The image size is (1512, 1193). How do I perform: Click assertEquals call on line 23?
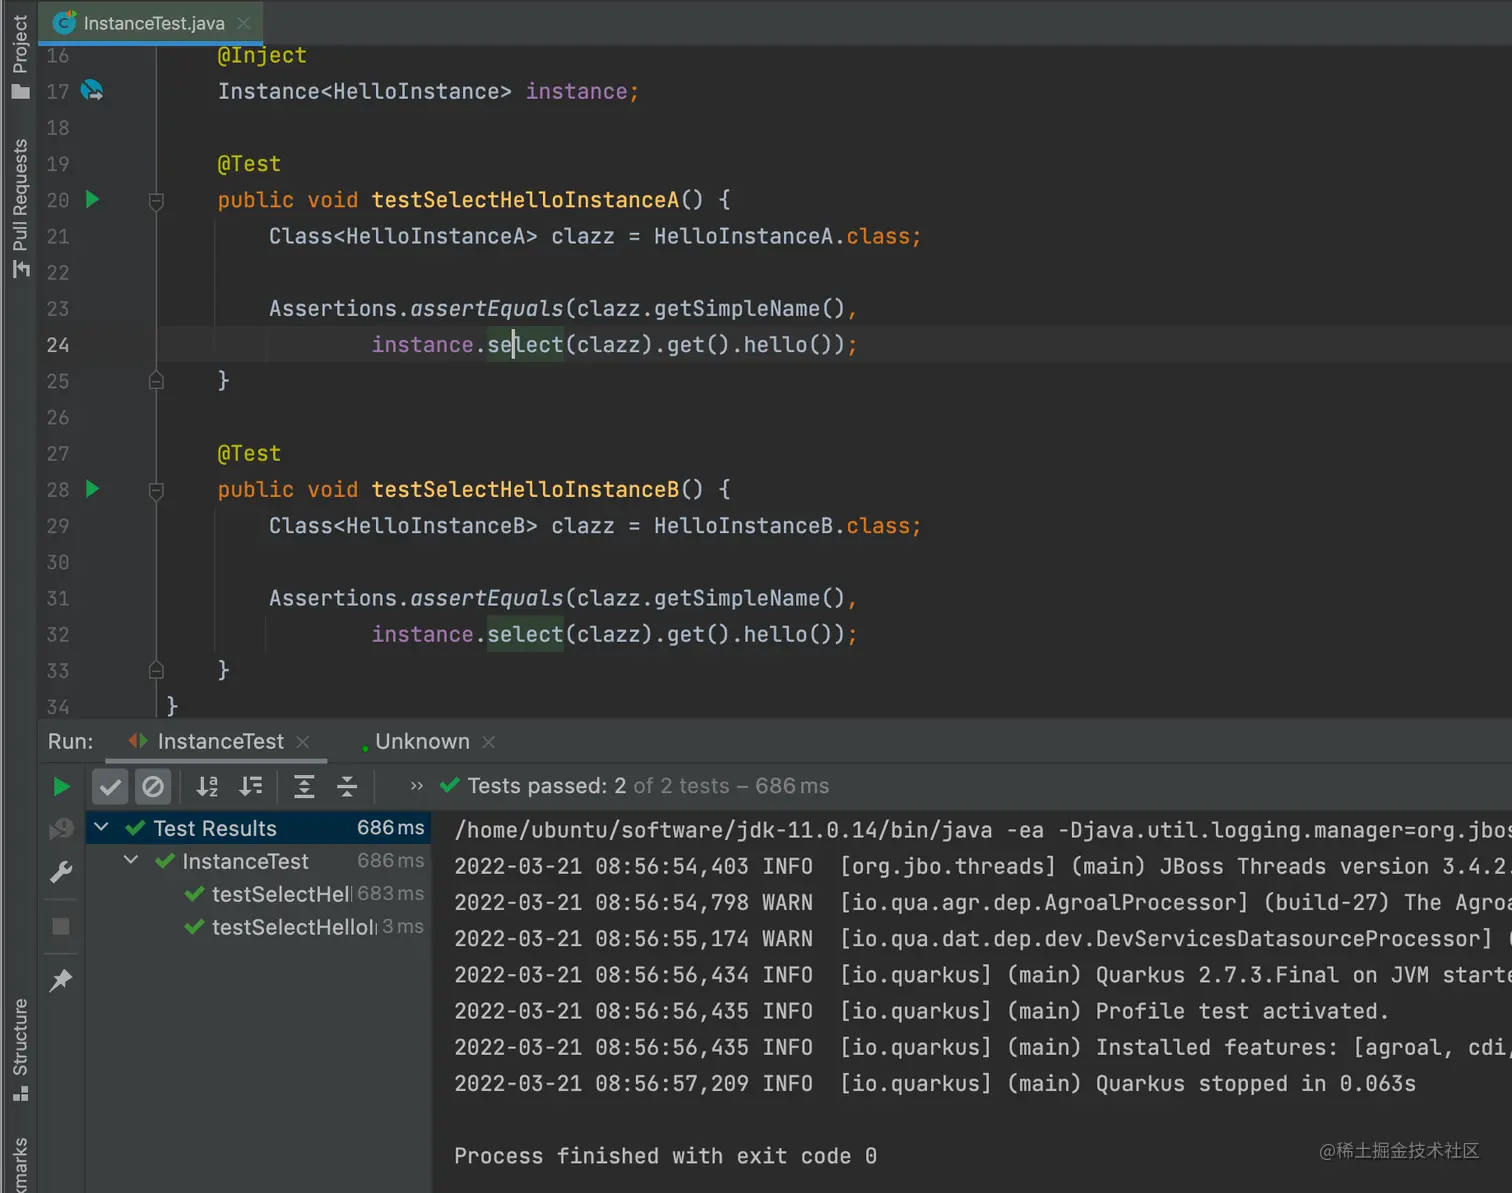point(486,309)
